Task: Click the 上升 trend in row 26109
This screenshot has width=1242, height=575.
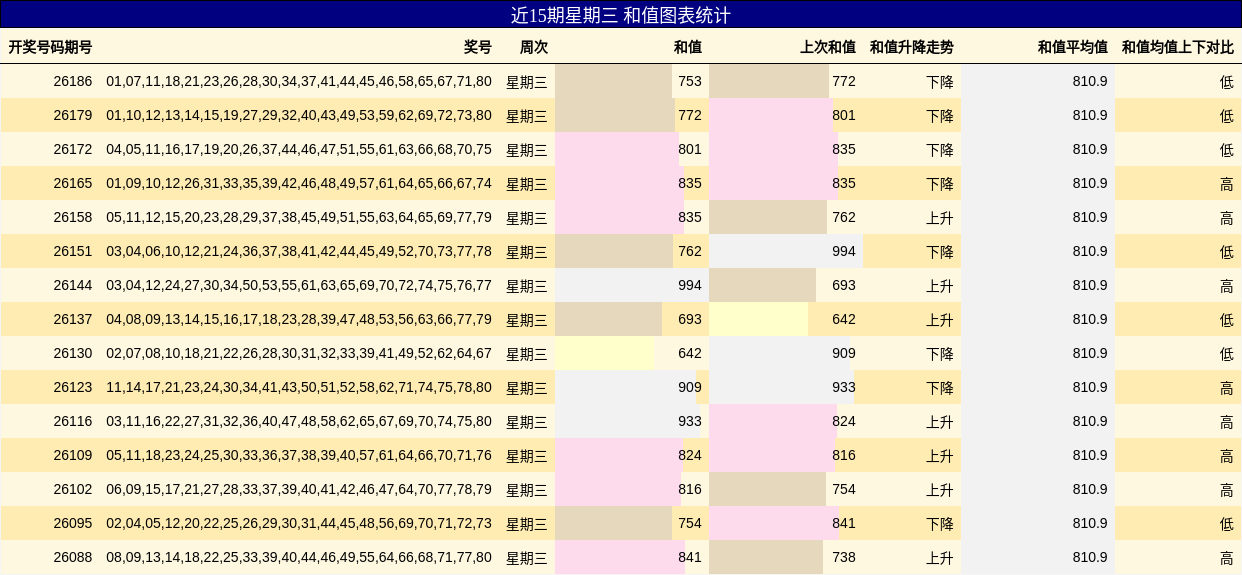Action: tap(940, 456)
